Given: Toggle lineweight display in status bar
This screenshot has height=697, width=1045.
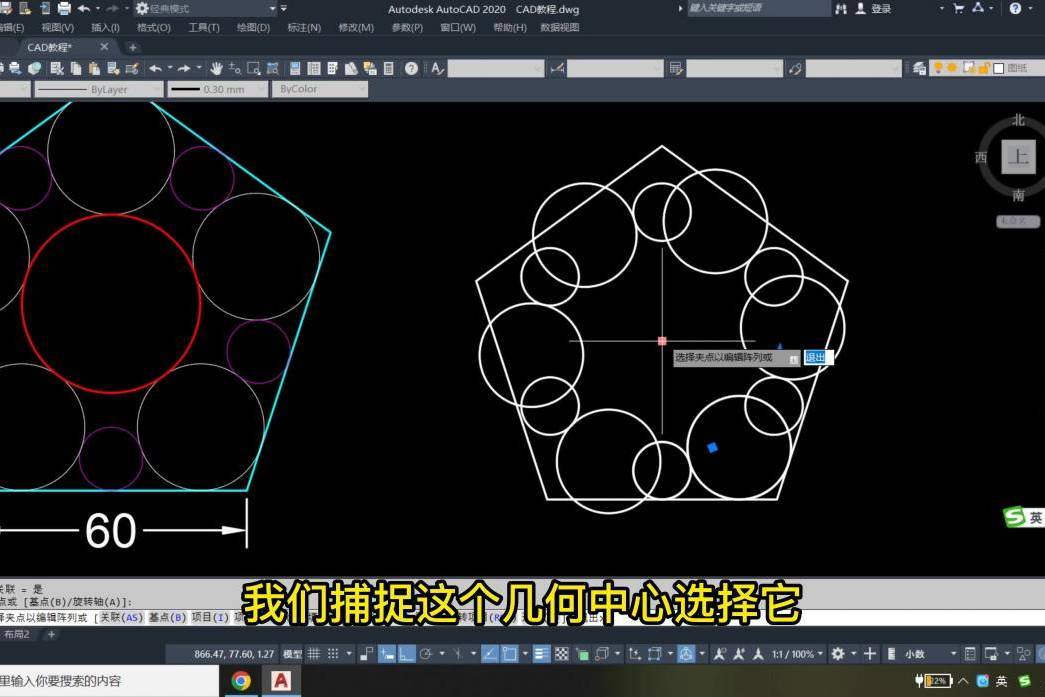Looking at the screenshot, I should coord(541,654).
